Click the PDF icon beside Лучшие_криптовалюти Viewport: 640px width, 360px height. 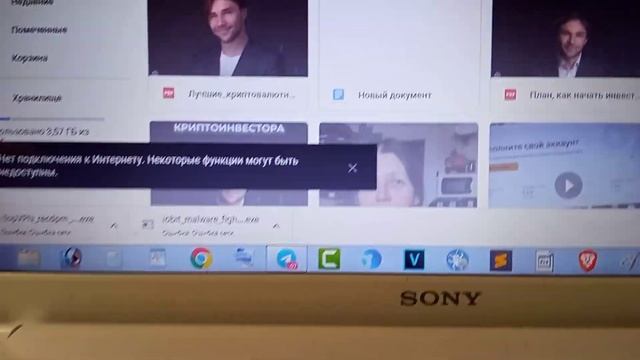(169, 93)
